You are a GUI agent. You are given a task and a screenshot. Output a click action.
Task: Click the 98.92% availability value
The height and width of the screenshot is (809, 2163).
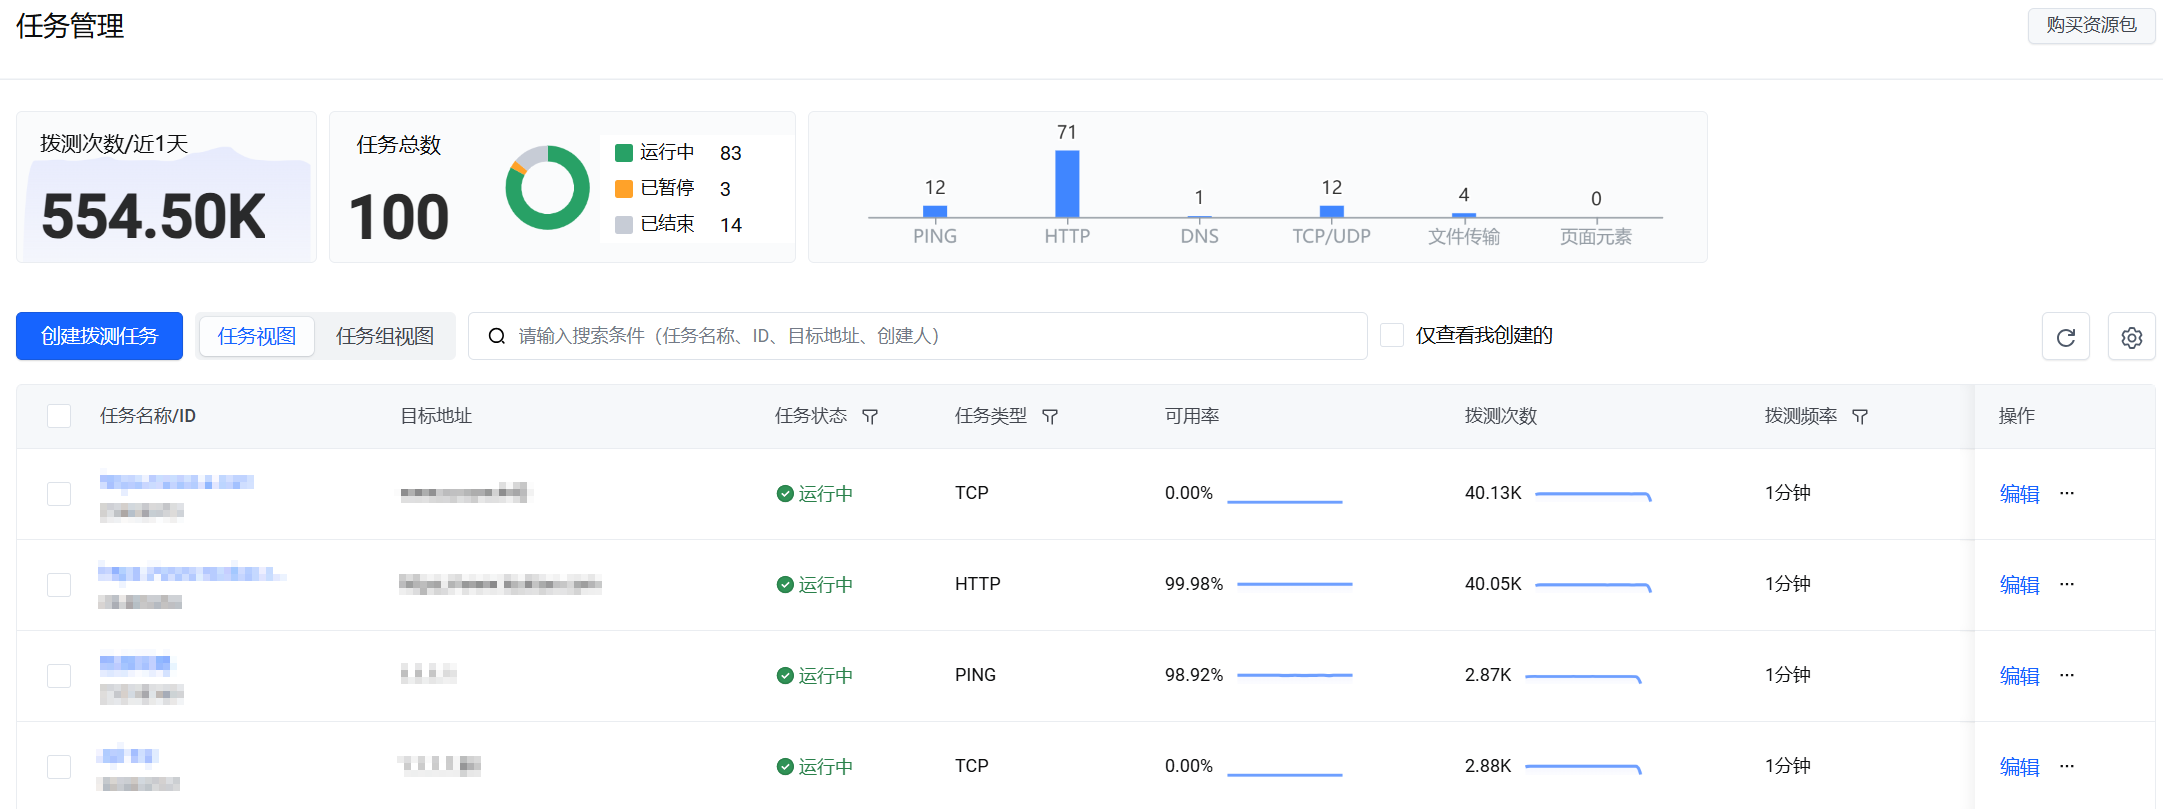click(1194, 675)
